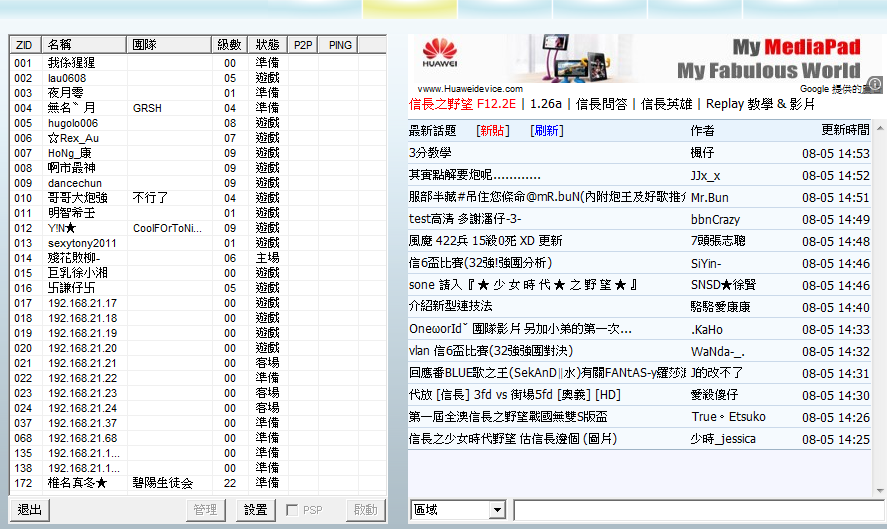Open Replay 教學 & 影片 link
Viewport: 887px width, 529px height.
tap(760, 103)
